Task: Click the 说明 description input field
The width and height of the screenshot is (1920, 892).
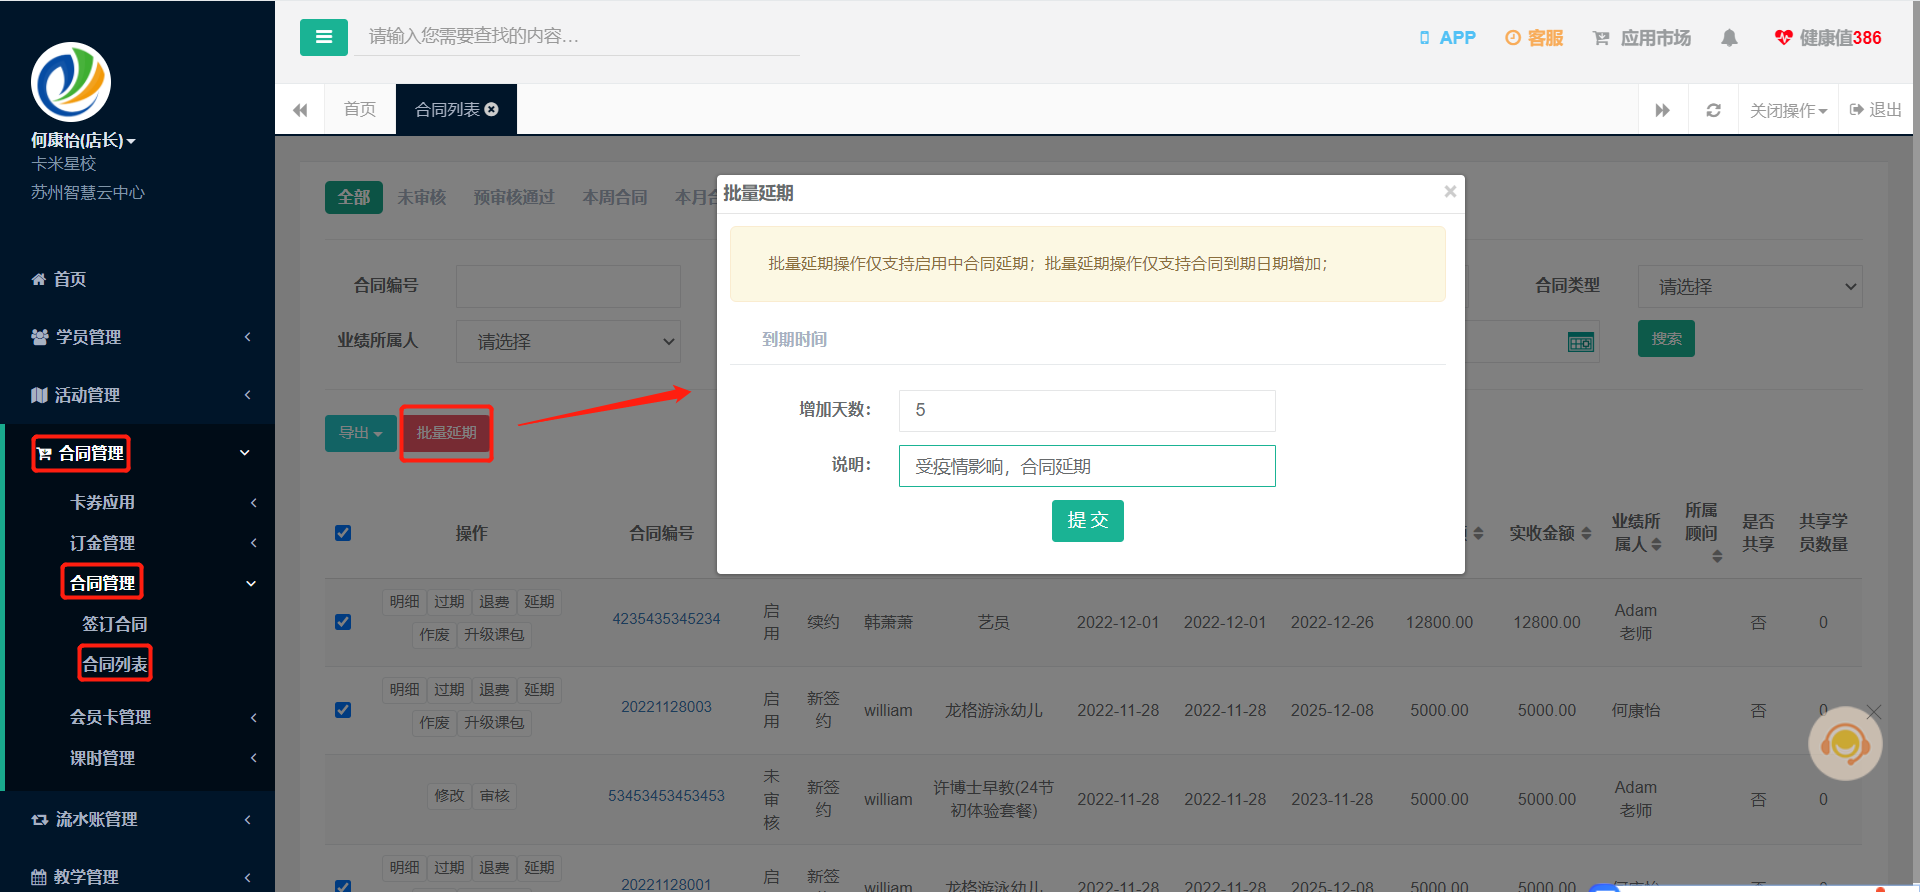Action: [x=1087, y=466]
